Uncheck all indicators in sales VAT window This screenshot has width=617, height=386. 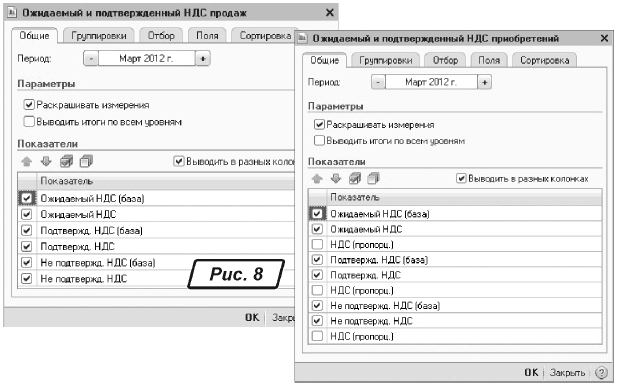point(86,161)
